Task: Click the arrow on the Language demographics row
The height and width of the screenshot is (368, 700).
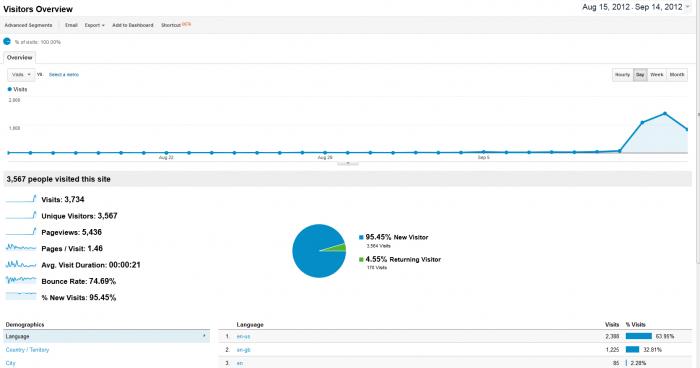Action: 204,336
